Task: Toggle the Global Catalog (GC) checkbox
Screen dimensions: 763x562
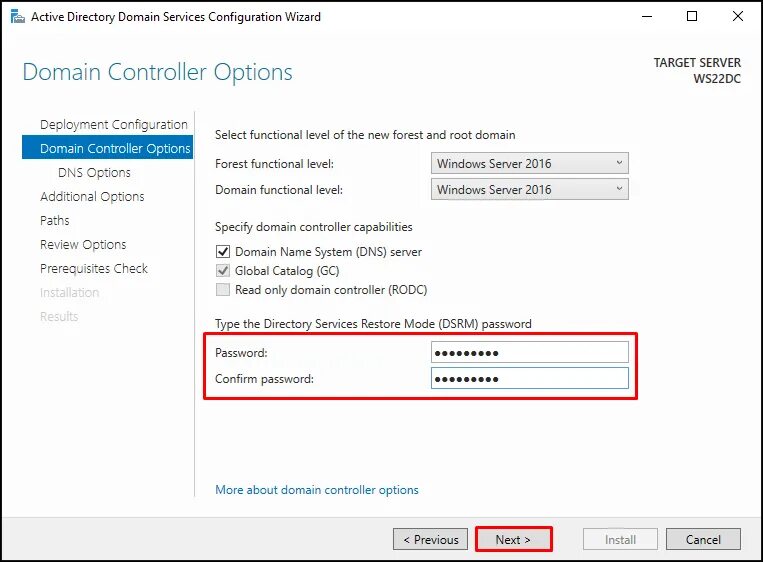Action: tap(223, 271)
